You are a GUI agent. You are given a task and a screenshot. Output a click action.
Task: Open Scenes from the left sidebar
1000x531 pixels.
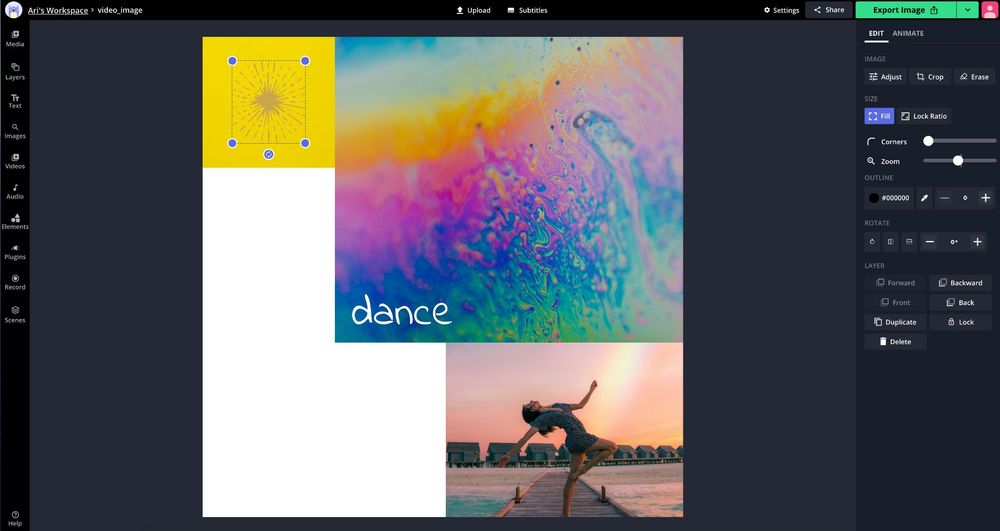(15, 314)
